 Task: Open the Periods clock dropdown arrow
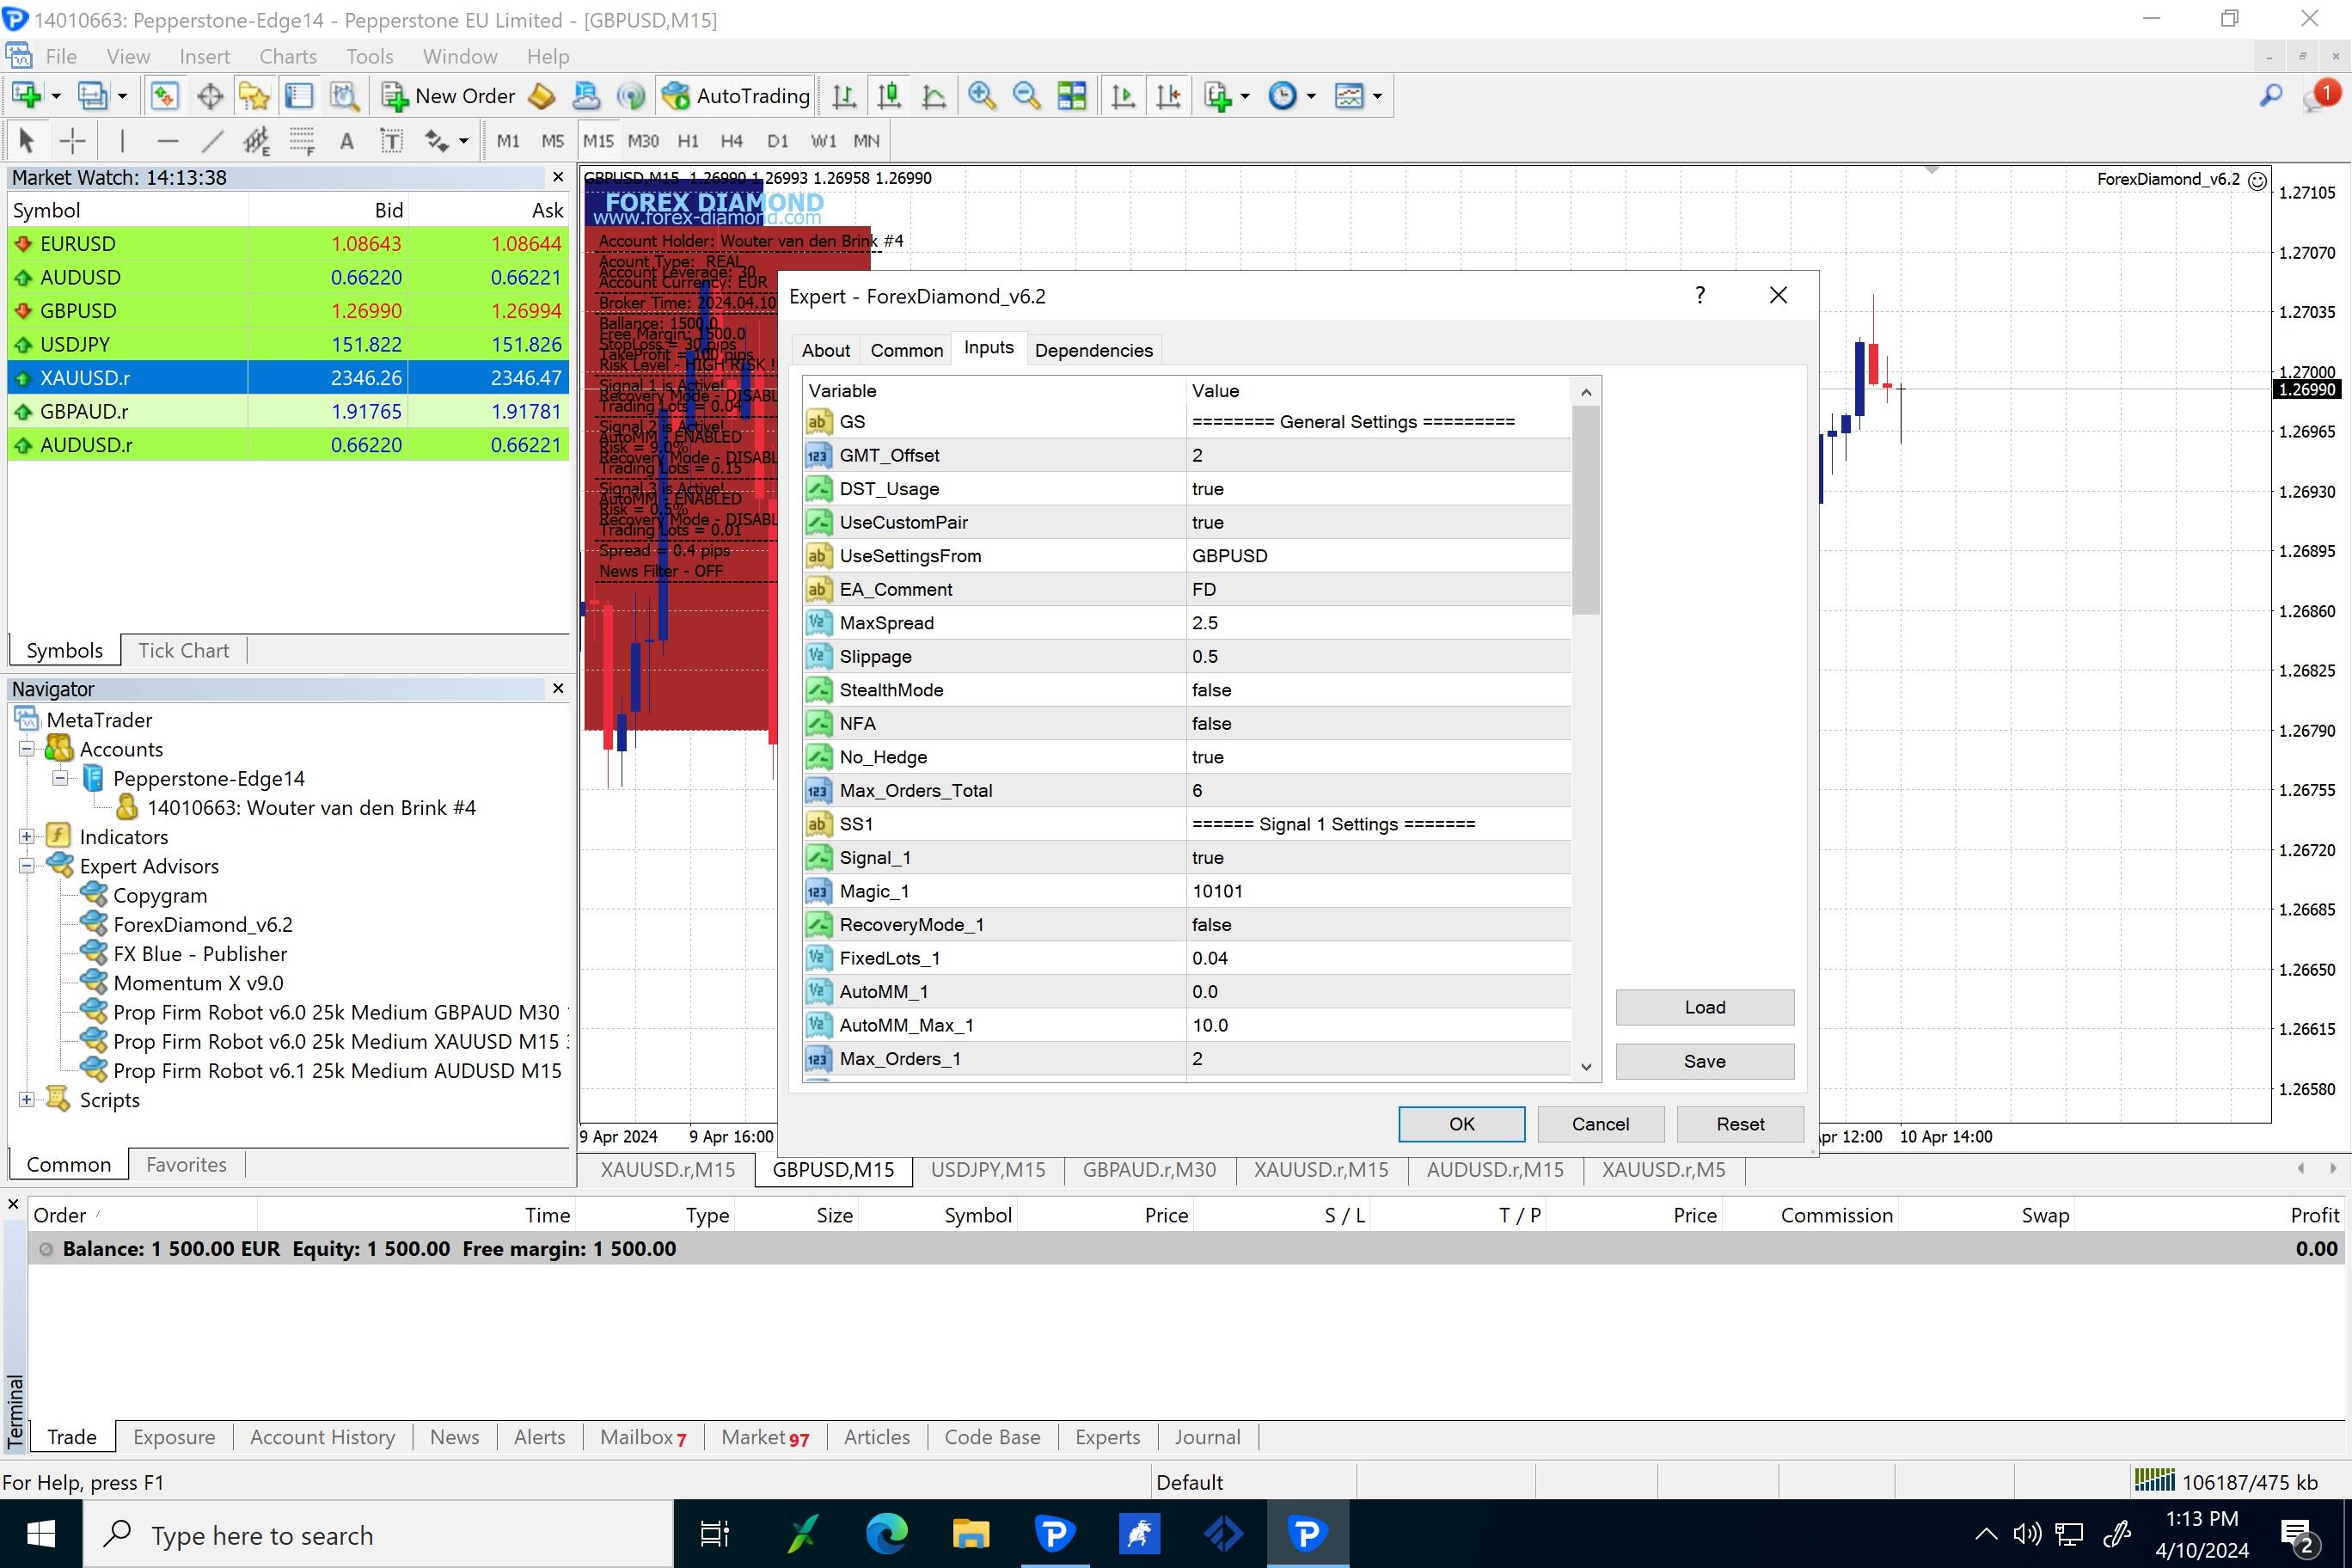pos(1311,96)
